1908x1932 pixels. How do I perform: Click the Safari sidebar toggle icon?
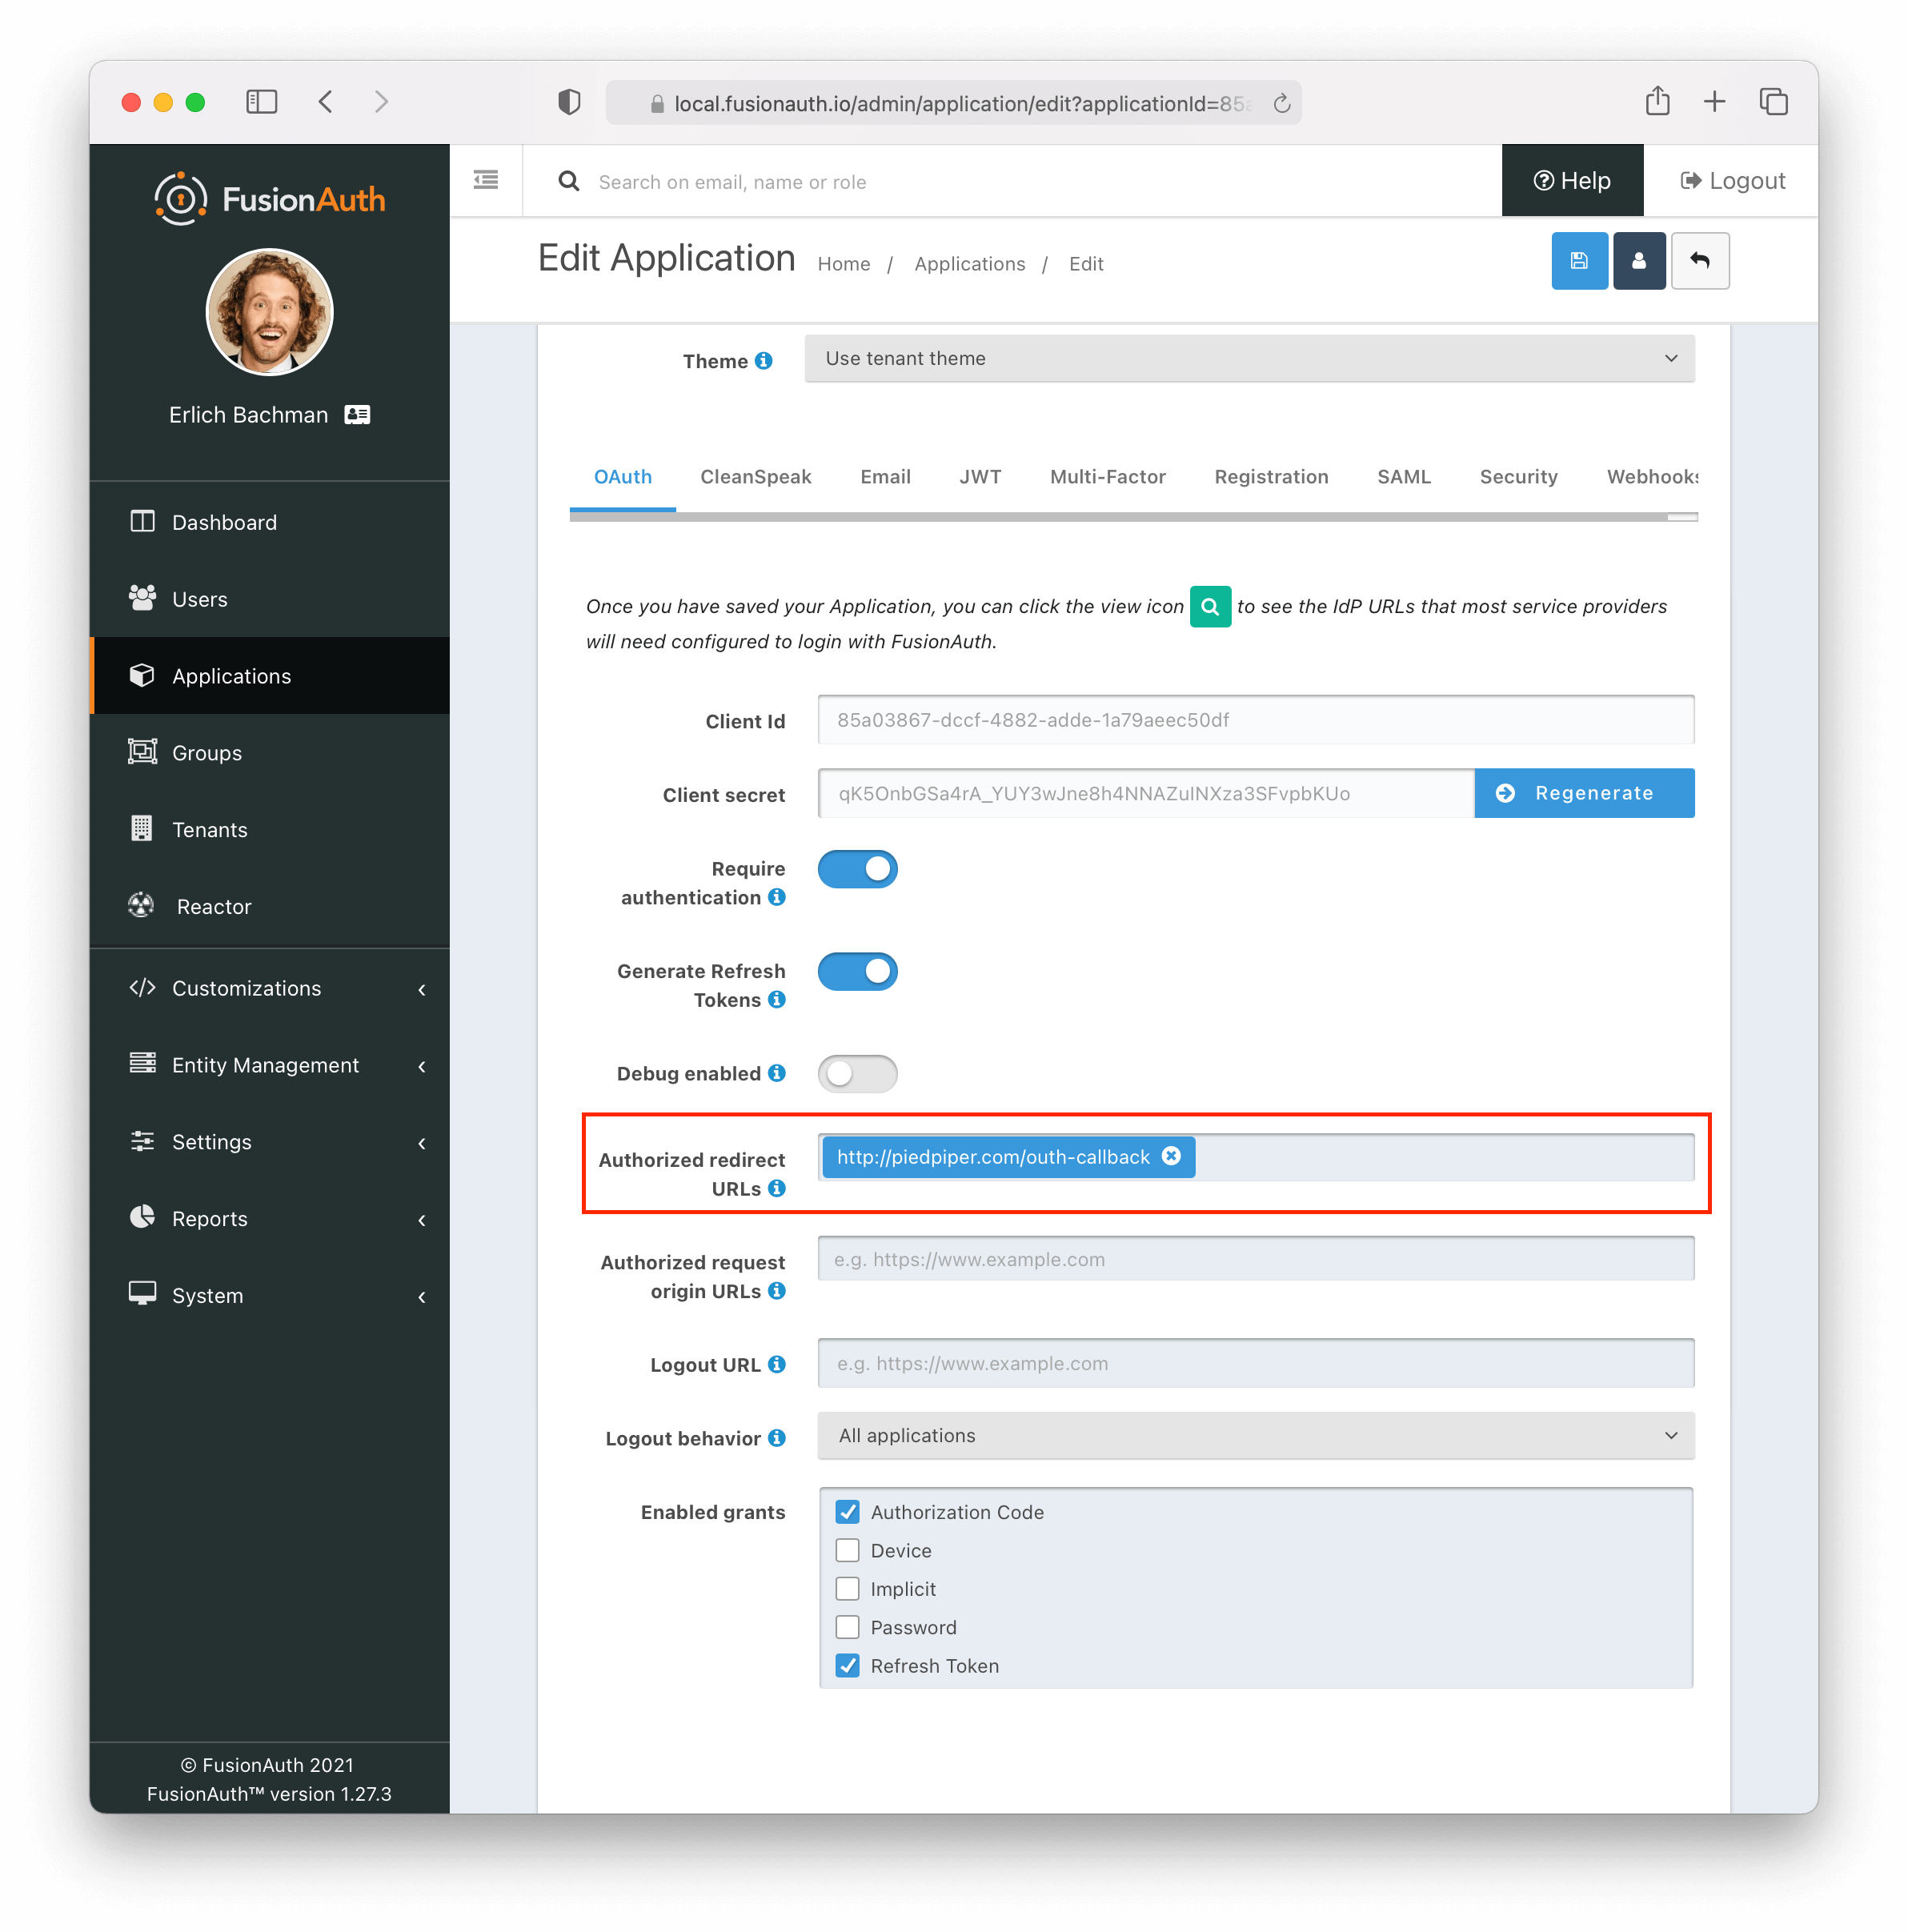tap(261, 102)
